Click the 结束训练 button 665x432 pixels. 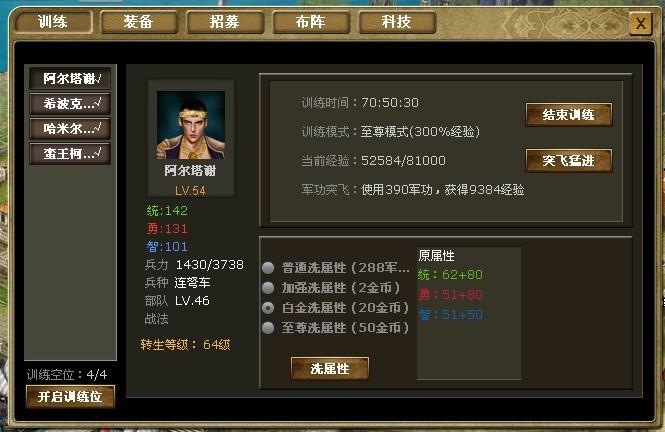pyautogui.click(x=569, y=115)
